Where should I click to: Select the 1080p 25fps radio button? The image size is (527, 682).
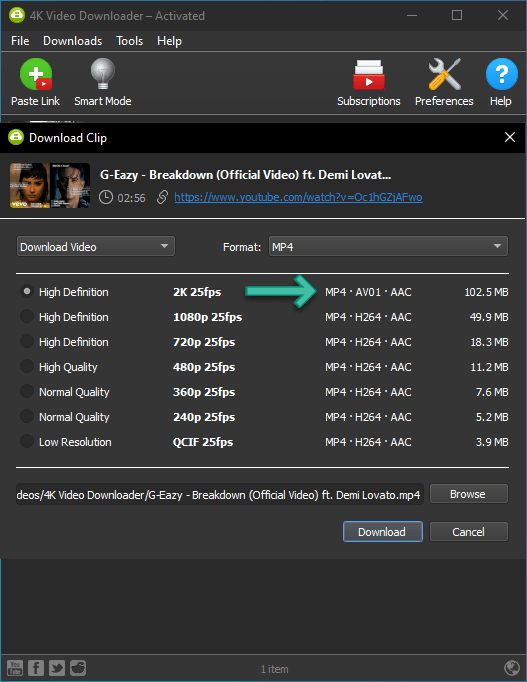click(27, 316)
